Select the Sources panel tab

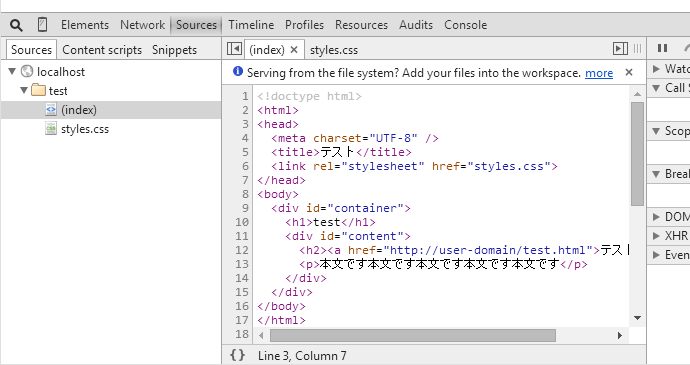pos(196,25)
